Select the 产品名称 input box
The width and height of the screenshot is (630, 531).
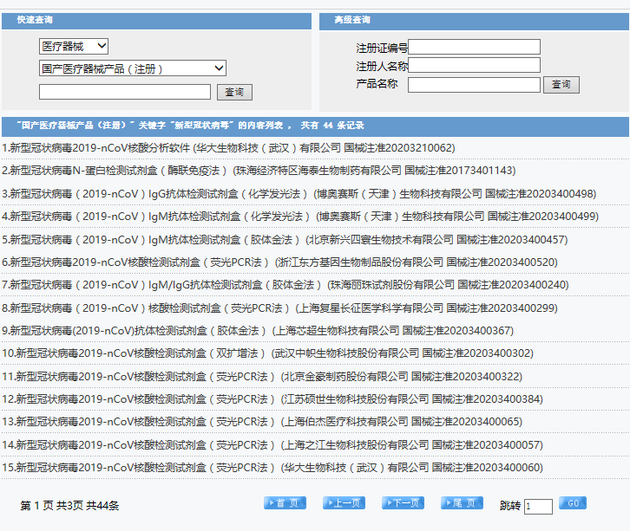[x=473, y=85]
